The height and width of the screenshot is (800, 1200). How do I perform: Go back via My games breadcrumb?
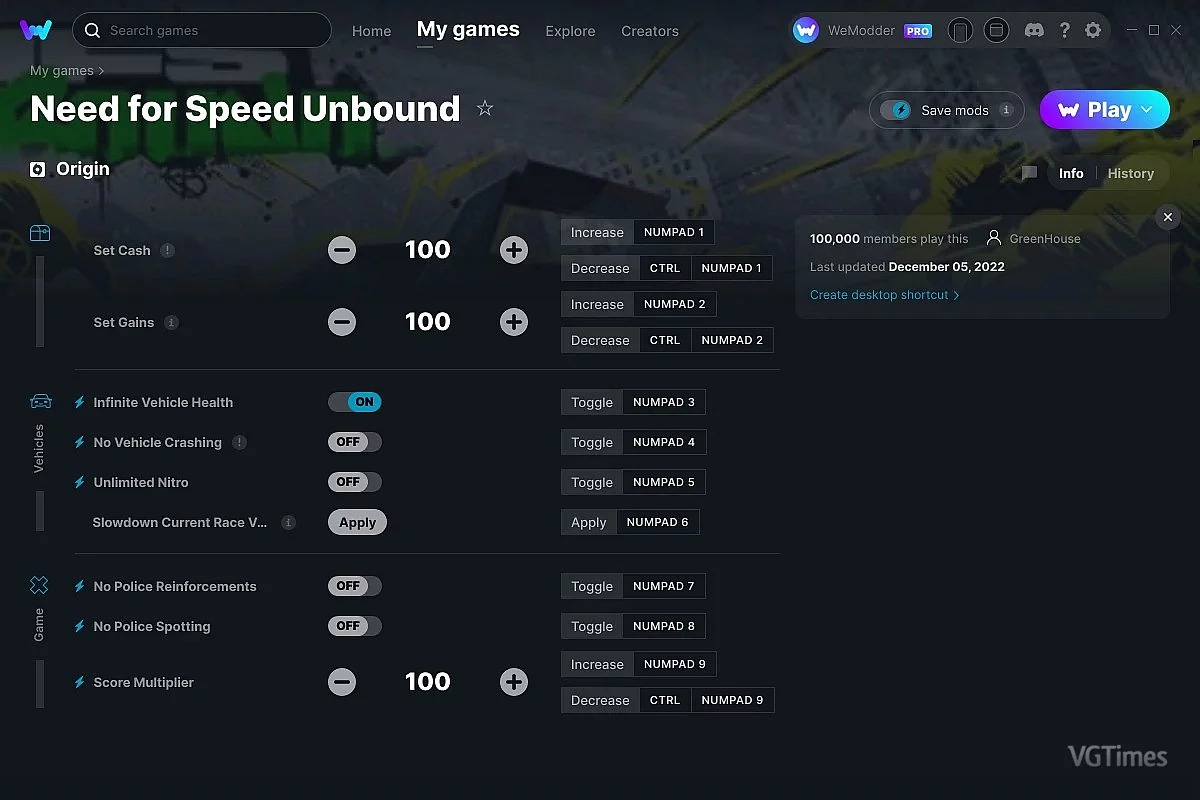pyautogui.click(x=61, y=71)
